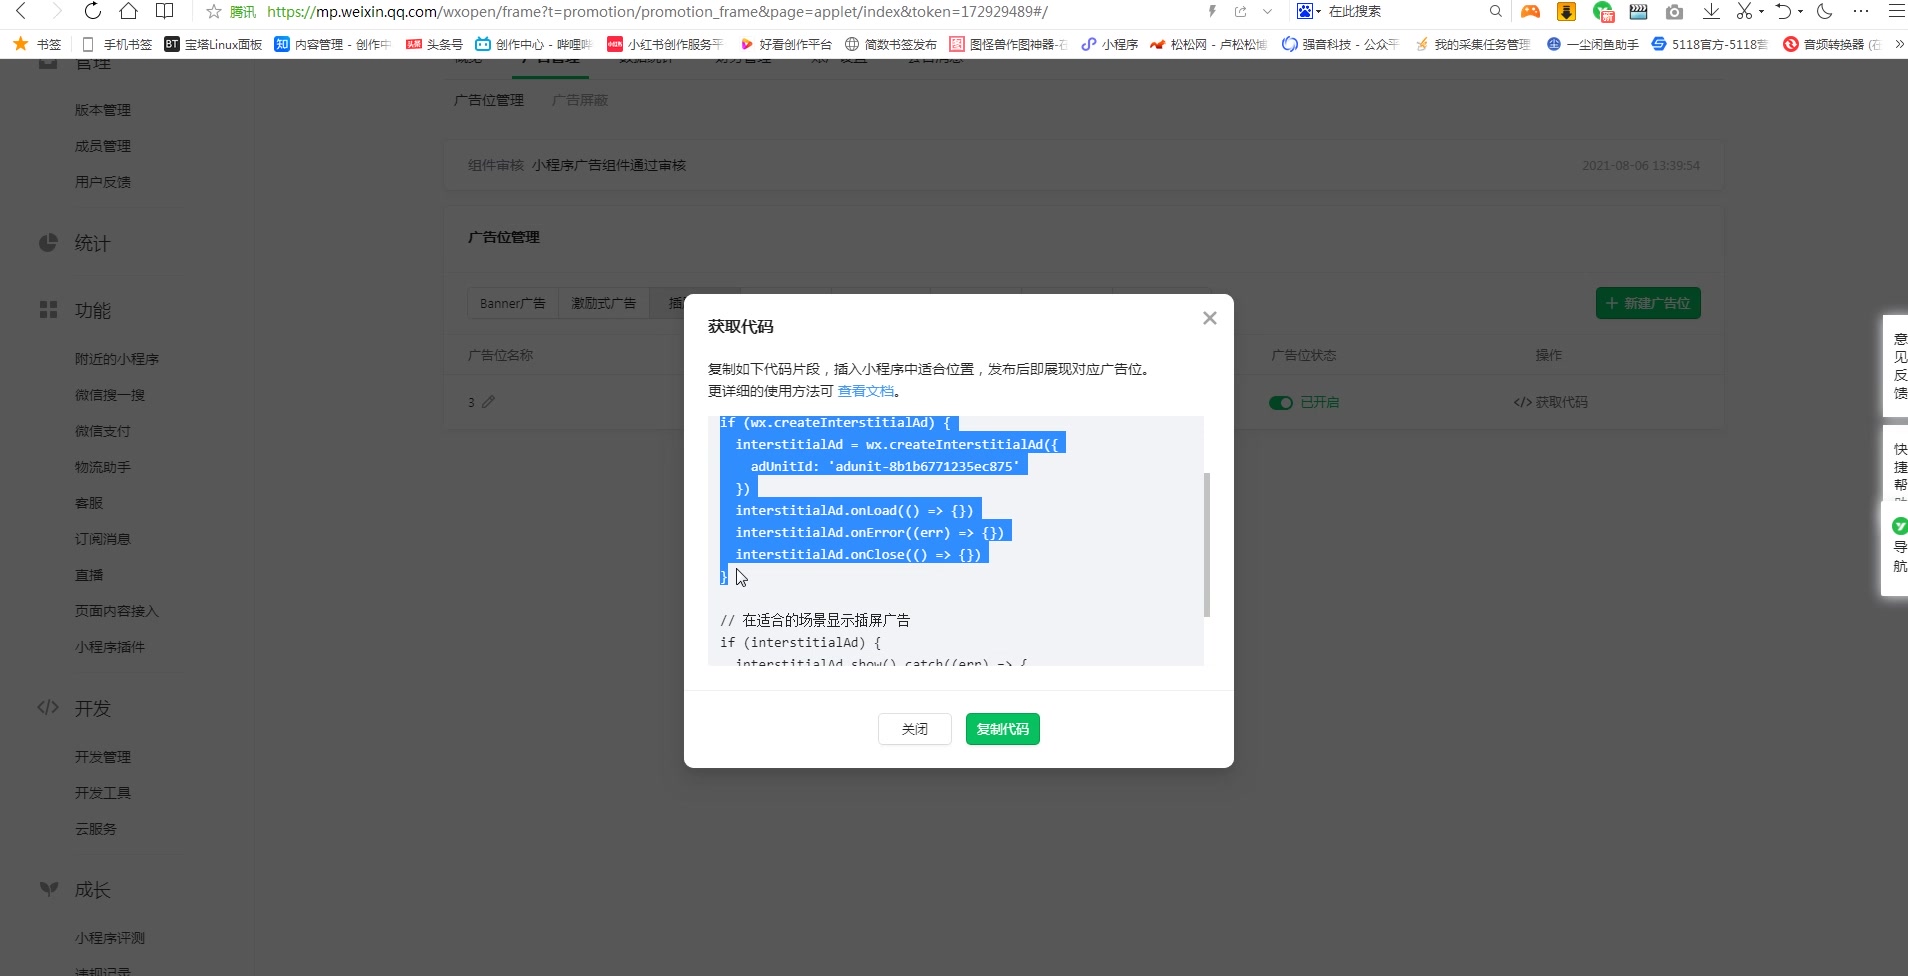Click the code box vertical scrollbar
Screen dimensions: 1908x976
(x=1207, y=544)
